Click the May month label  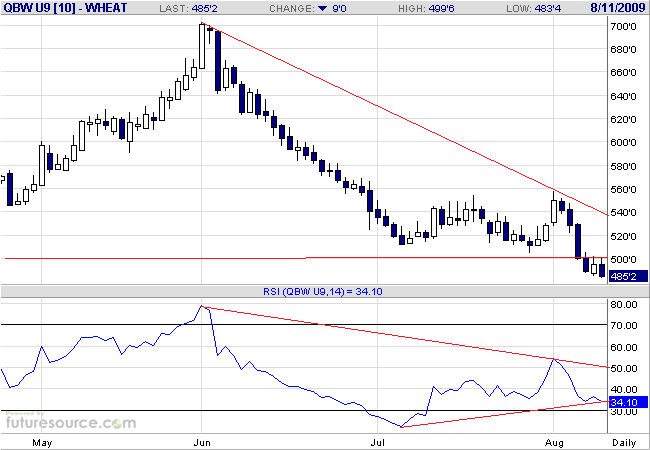tap(42, 443)
